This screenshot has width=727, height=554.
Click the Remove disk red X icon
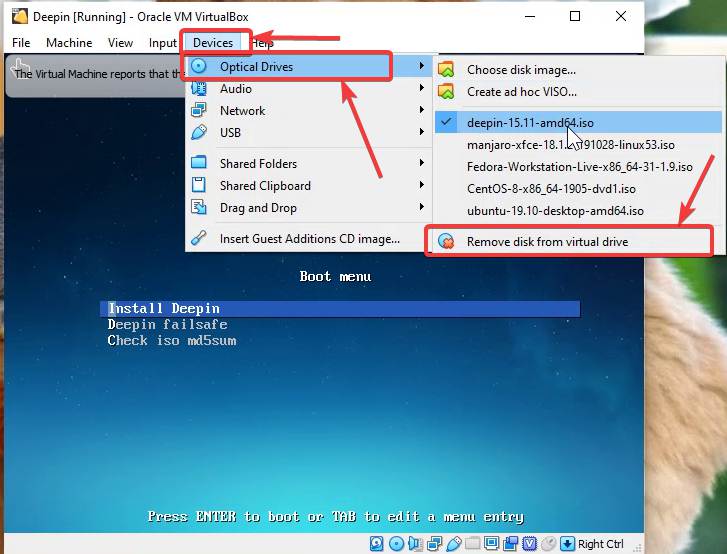[x=446, y=242]
